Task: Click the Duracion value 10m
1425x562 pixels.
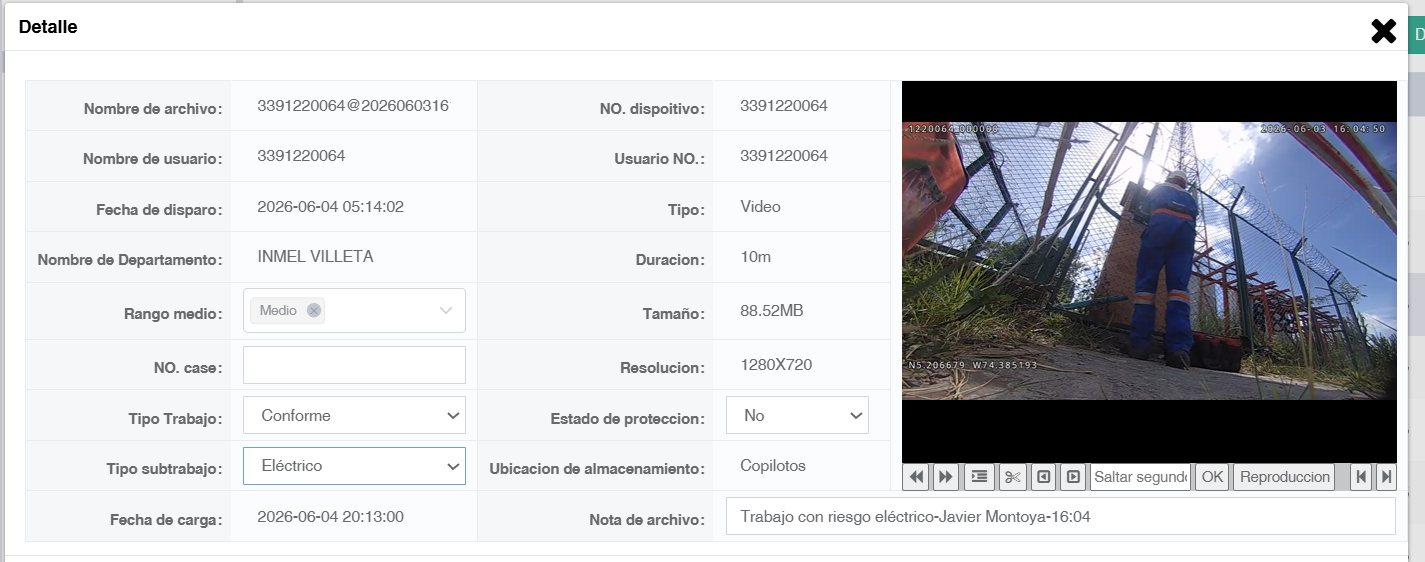Action: tap(756, 257)
